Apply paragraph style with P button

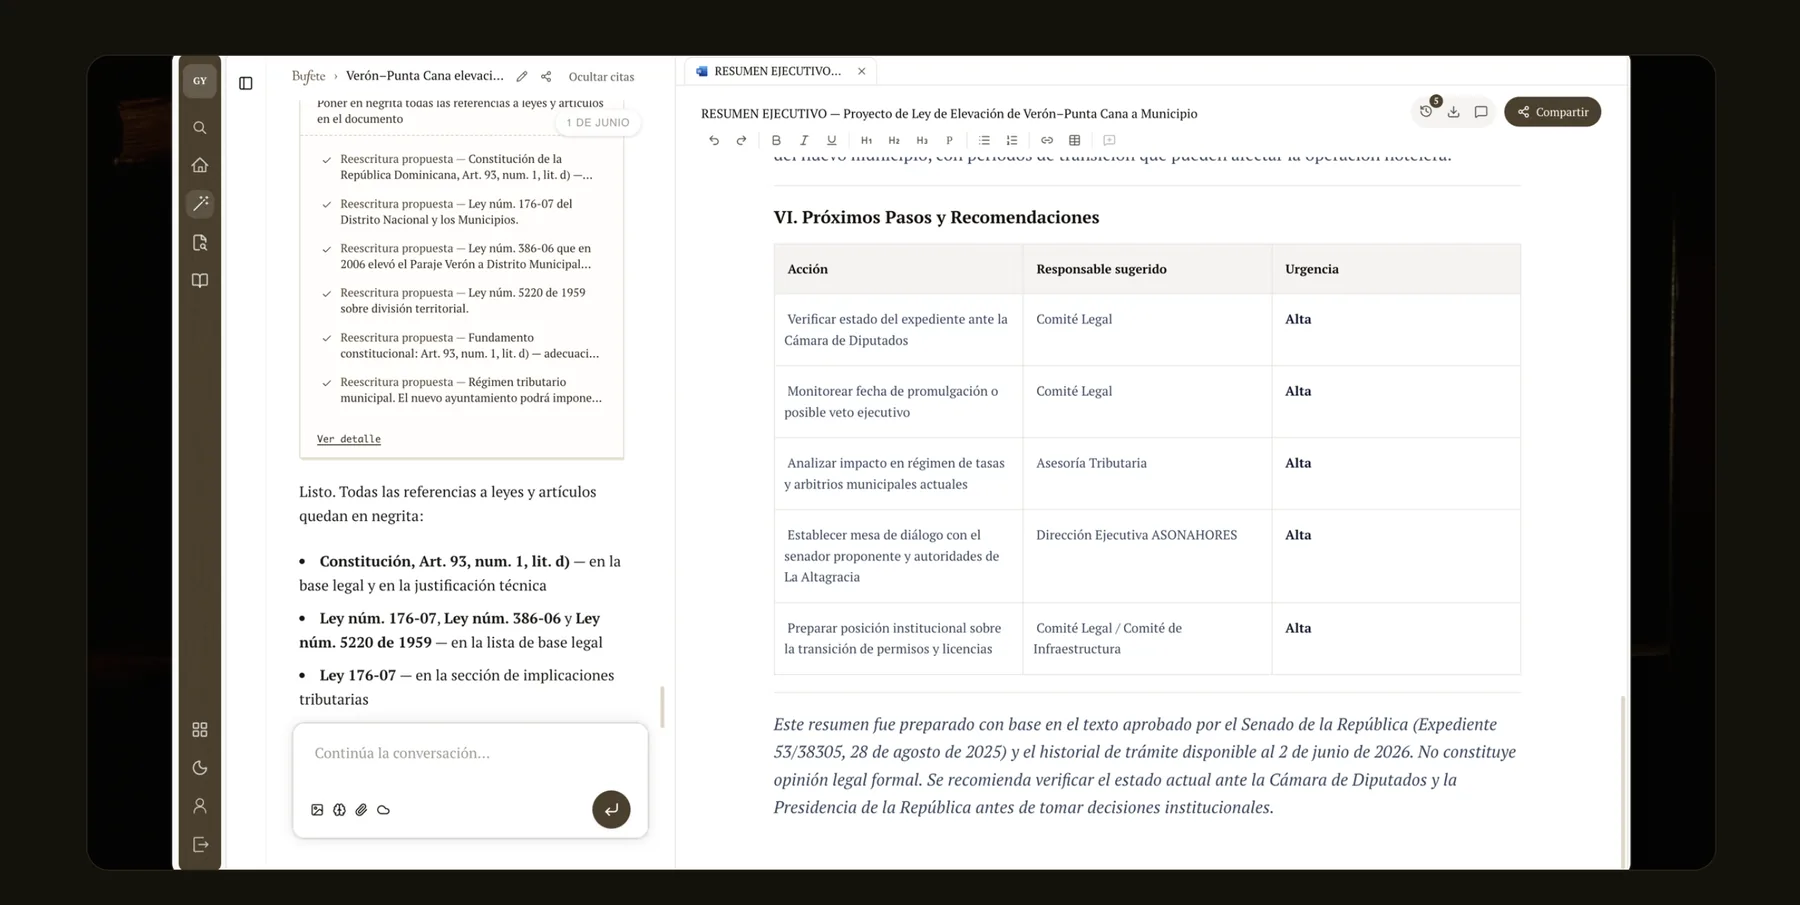[x=949, y=141]
